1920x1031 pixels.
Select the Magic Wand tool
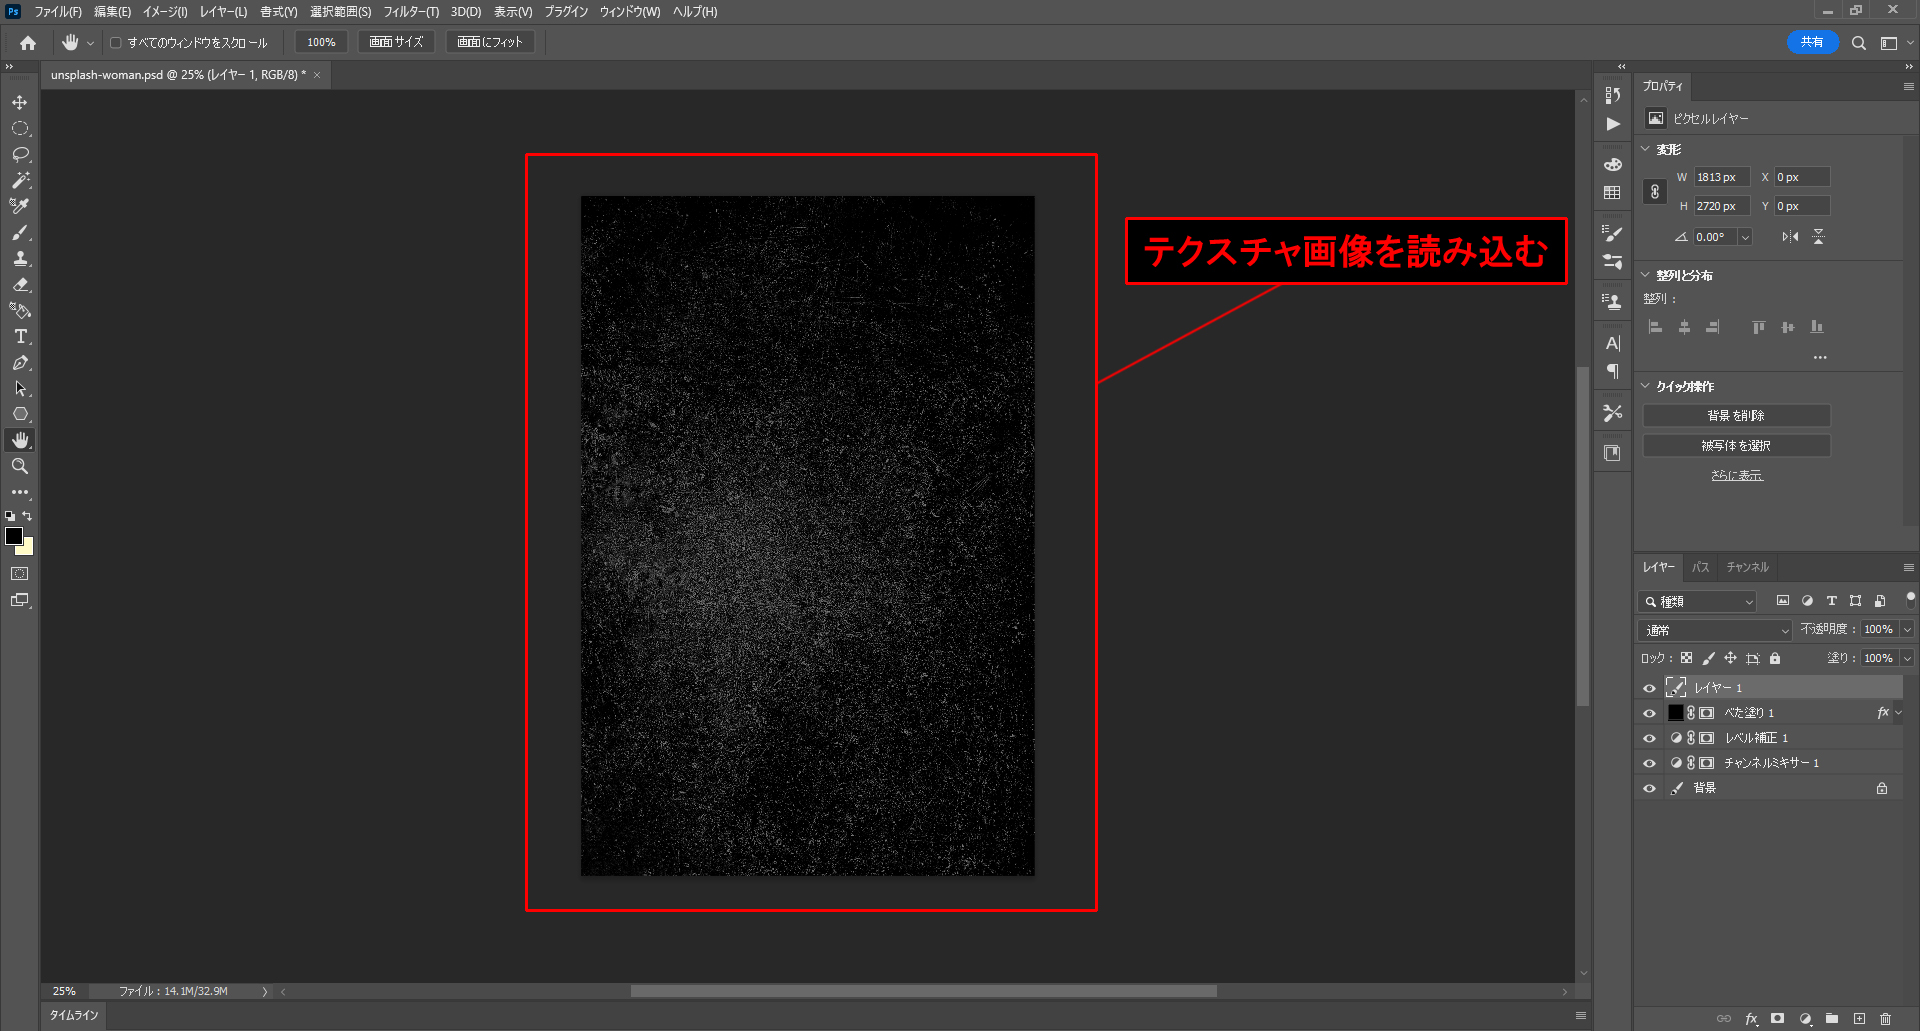(x=20, y=181)
